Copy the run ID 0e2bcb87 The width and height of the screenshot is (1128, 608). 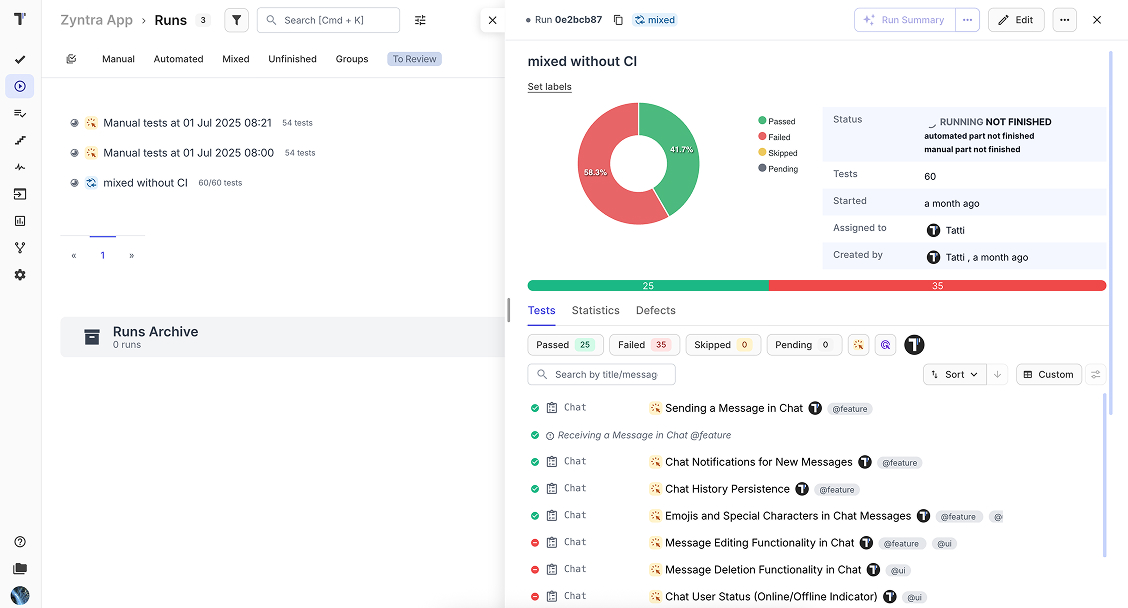click(618, 20)
